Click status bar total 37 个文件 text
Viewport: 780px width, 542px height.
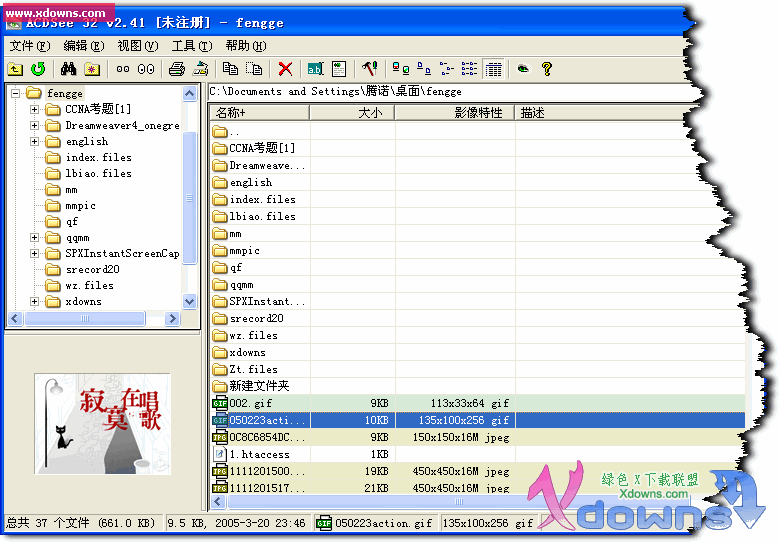pos(81,523)
